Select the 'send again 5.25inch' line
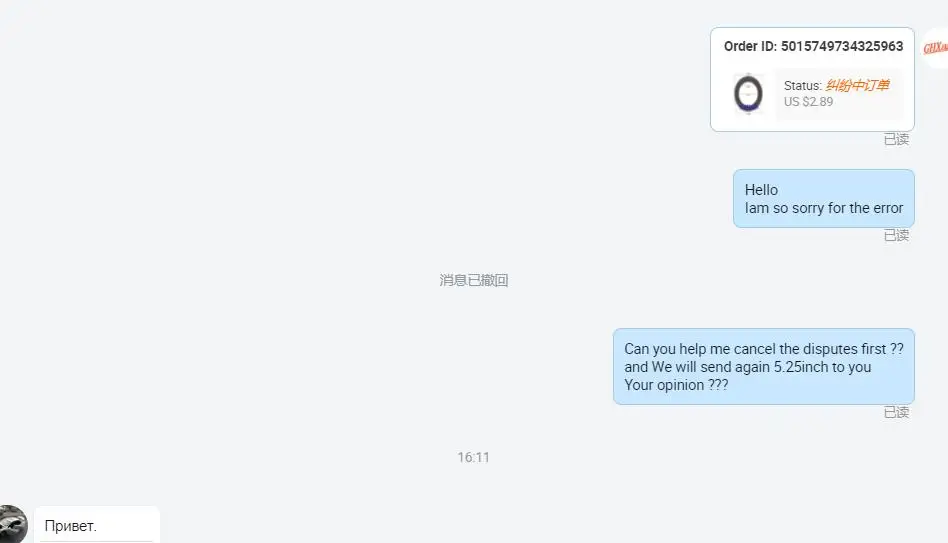948x543 pixels. [747, 367]
